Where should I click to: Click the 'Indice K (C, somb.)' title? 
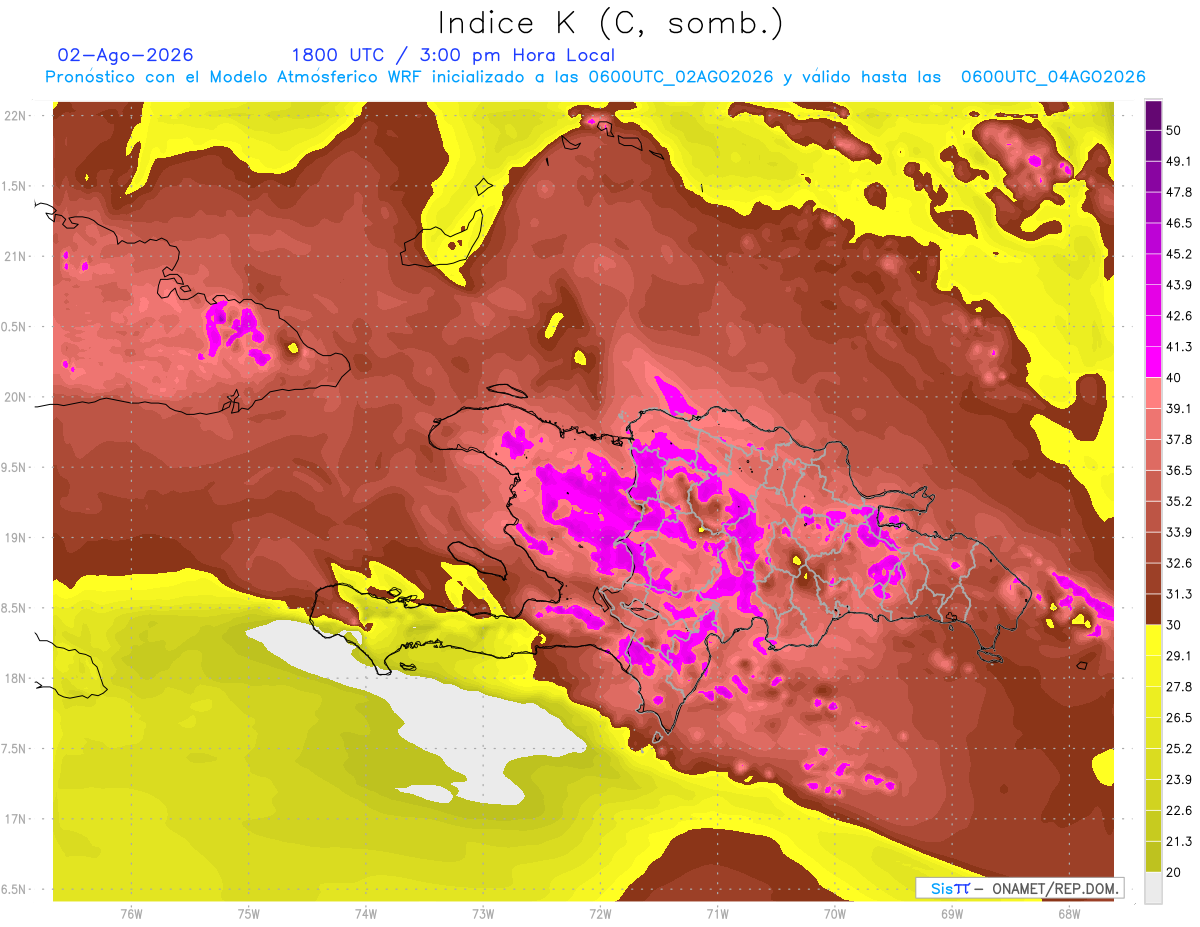[x=611, y=24]
